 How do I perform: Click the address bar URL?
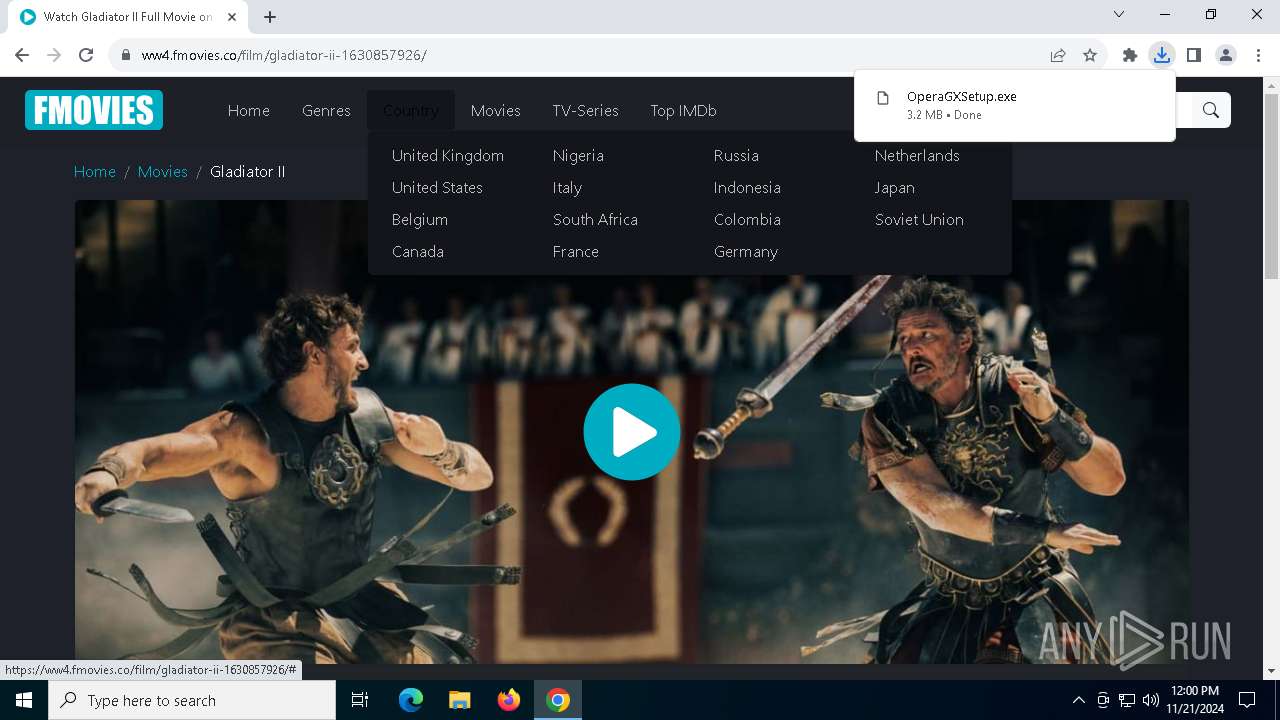pyautogui.click(x=284, y=55)
